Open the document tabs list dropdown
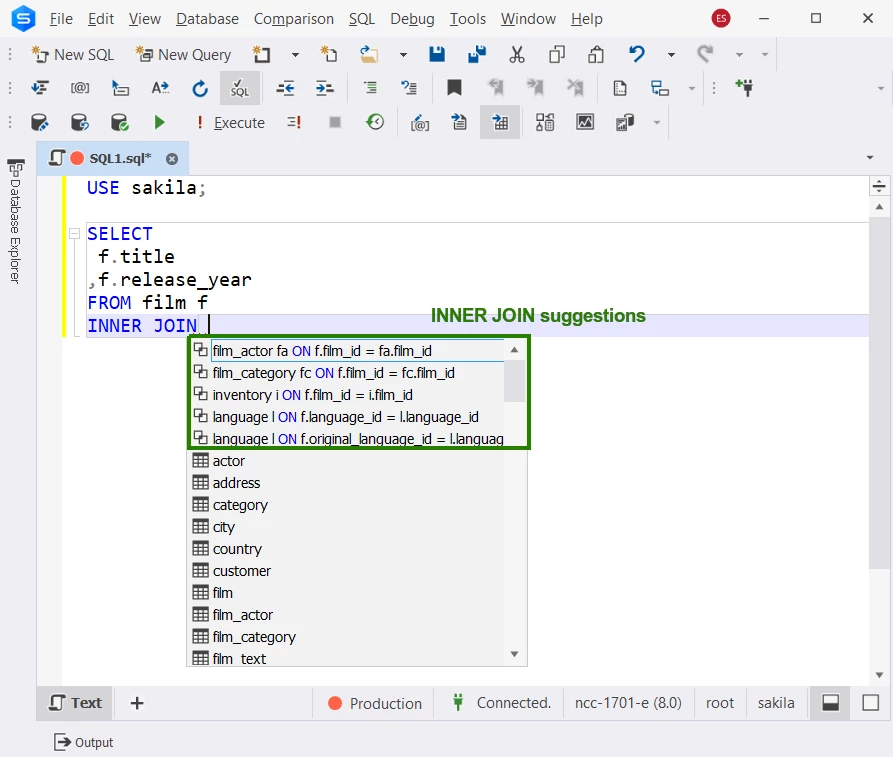The height and width of the screenshot is (757, 893). coord(870,157)
